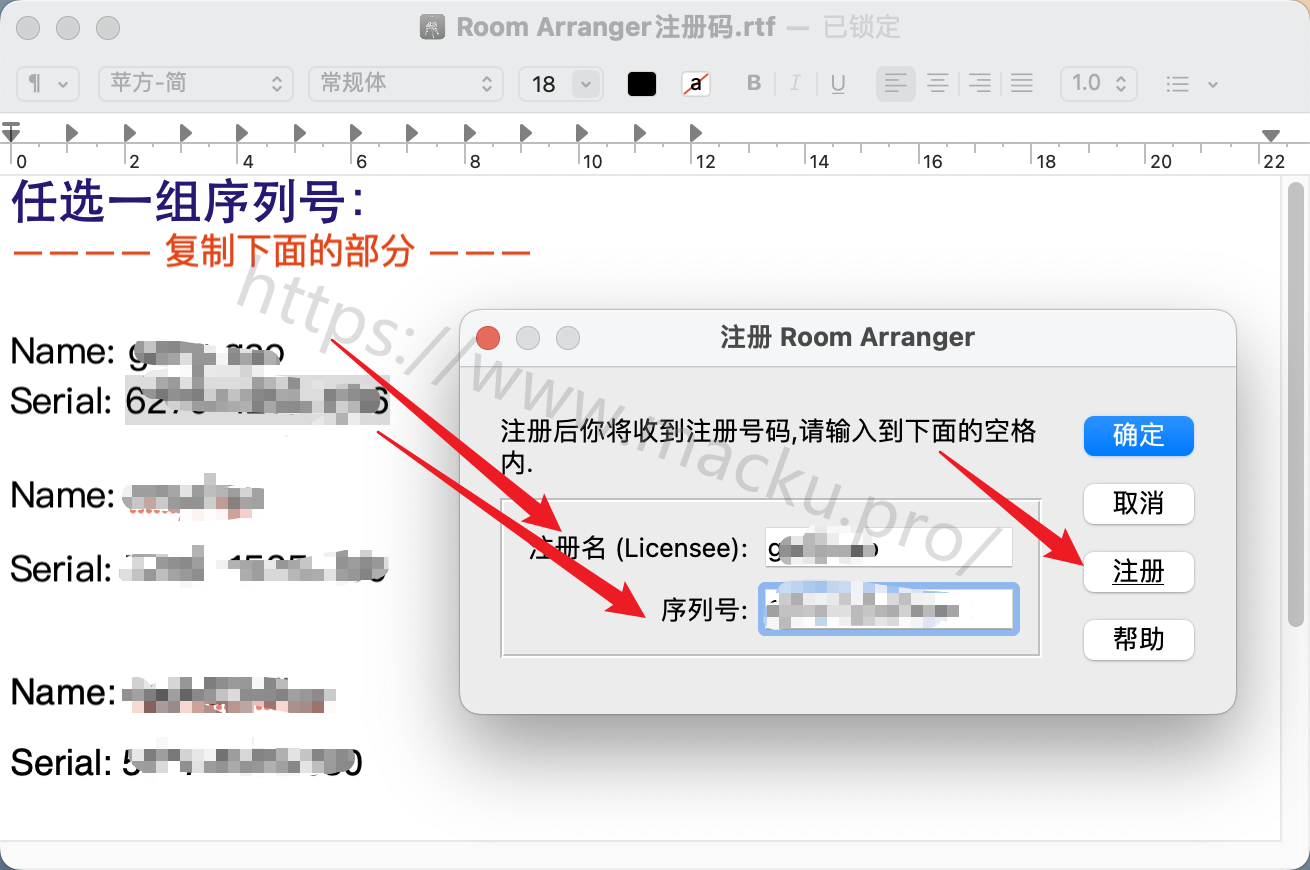Open the list bullets dropdown

1192,84
